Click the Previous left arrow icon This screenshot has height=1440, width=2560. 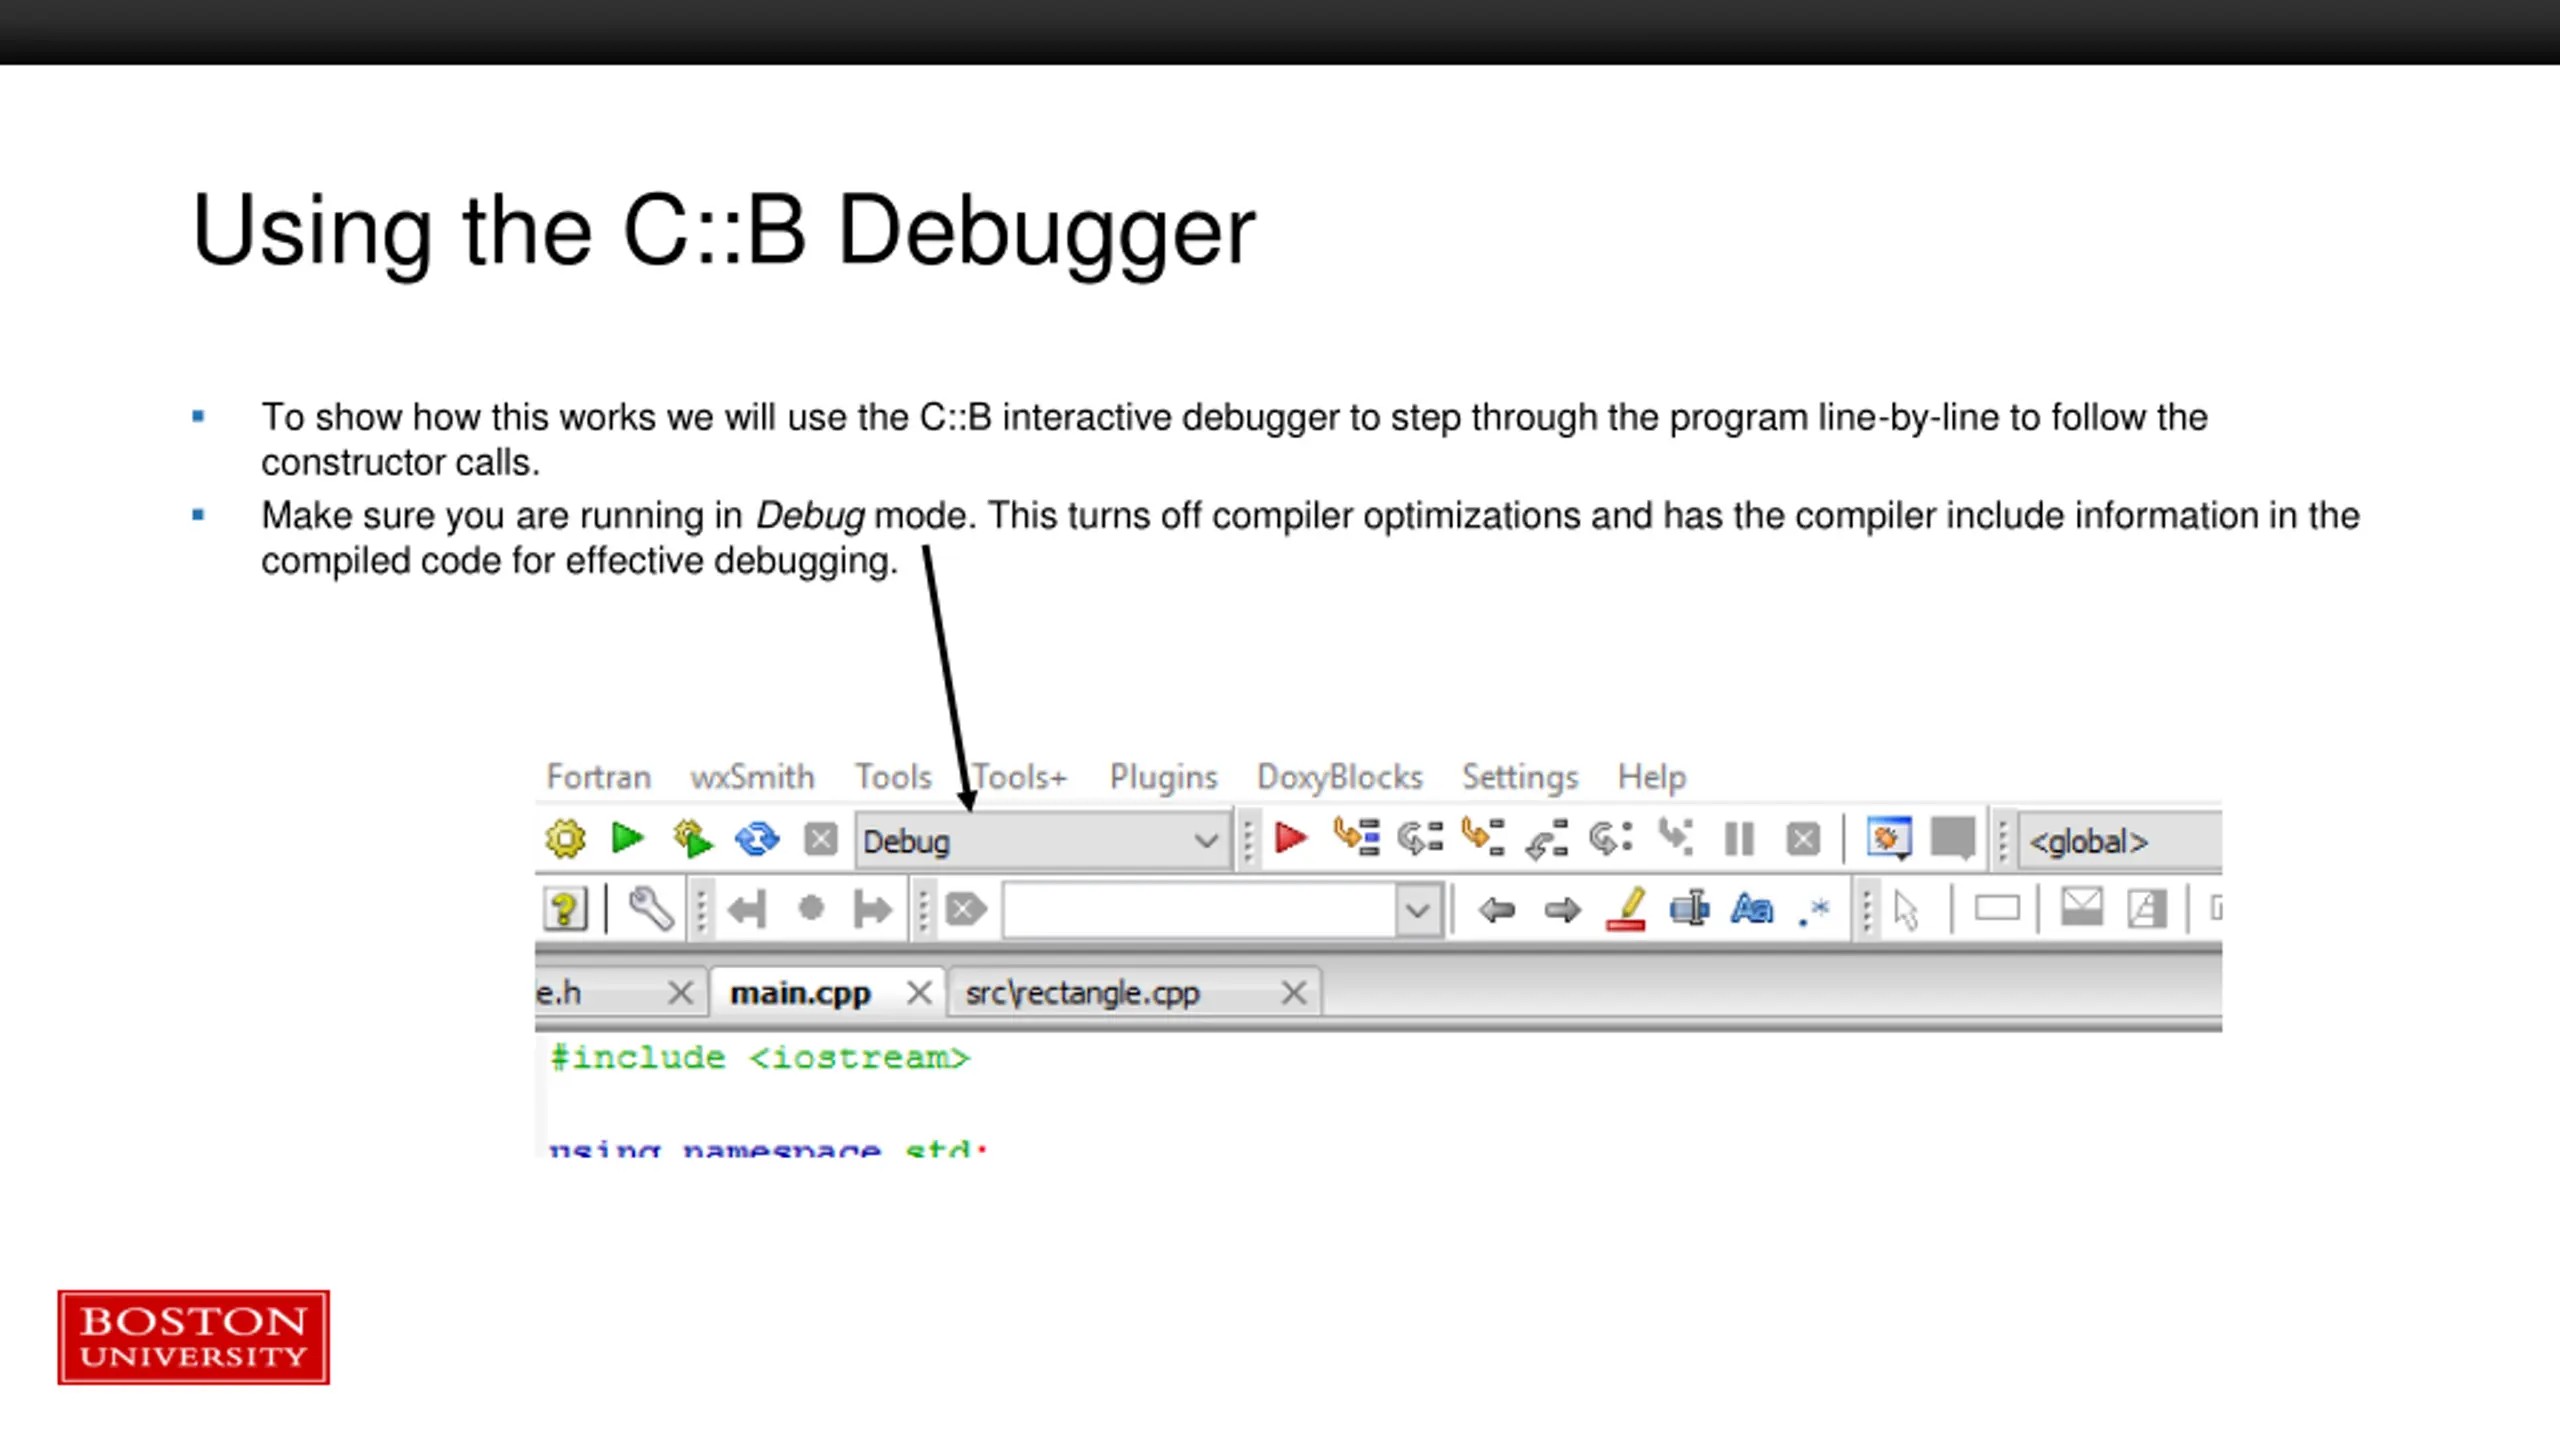coord(1497,909)
